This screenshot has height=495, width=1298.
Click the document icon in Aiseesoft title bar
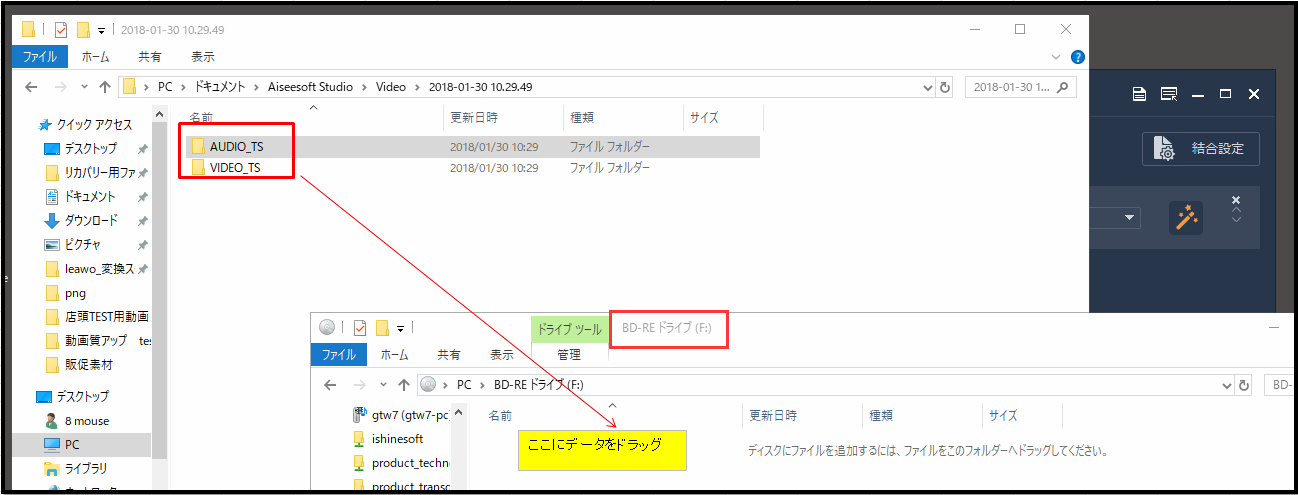pyautogui.click(x=1139, y=94)
